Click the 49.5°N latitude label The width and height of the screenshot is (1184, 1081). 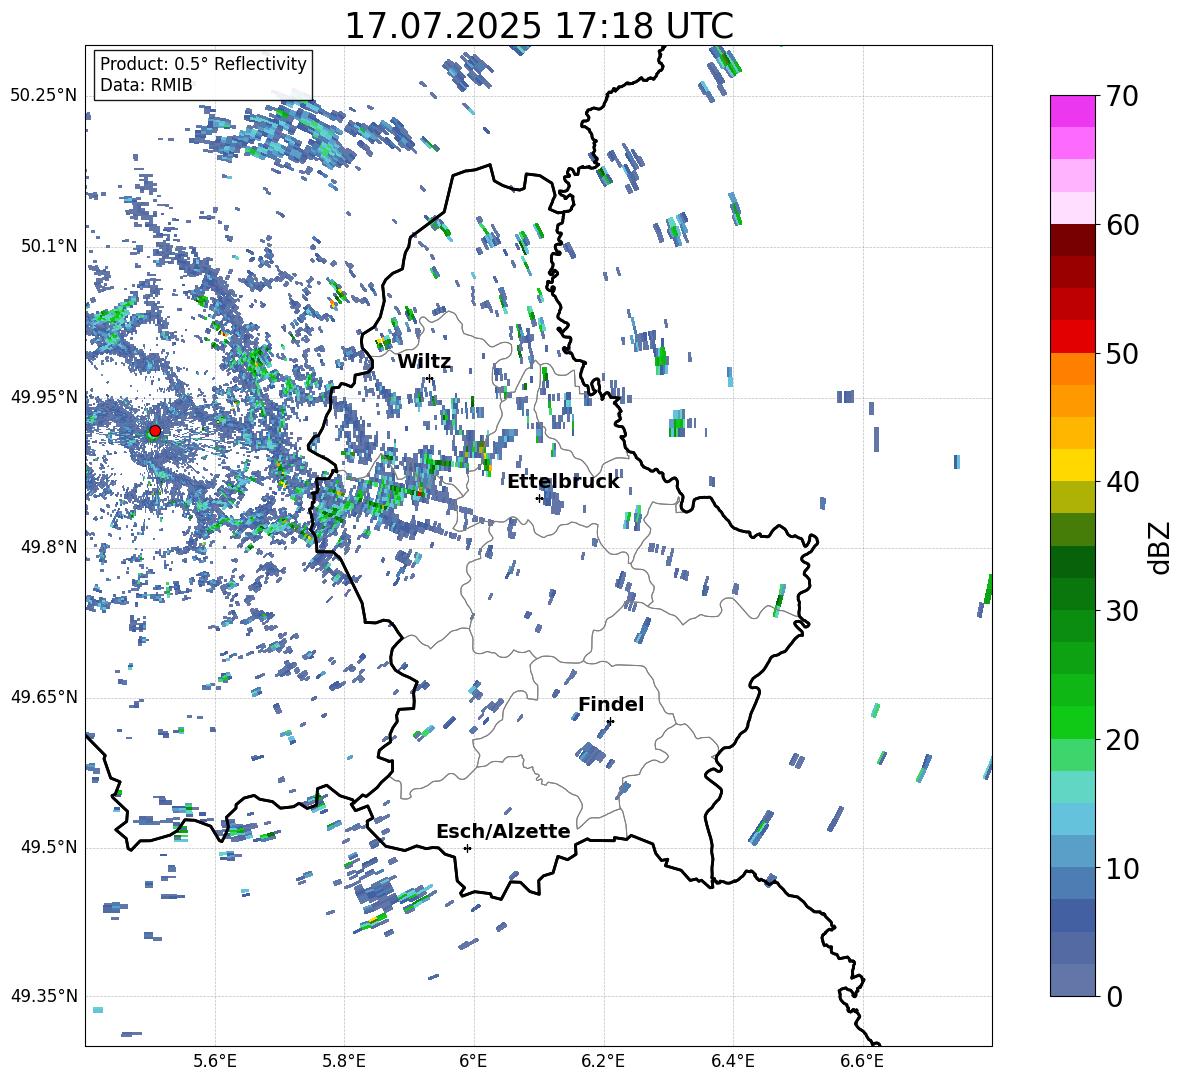click(50, 848)
